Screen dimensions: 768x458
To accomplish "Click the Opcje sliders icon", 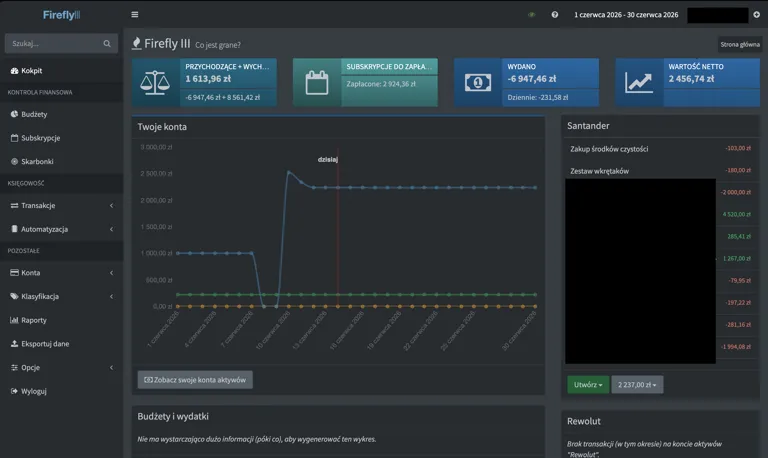I will [14, 367].
